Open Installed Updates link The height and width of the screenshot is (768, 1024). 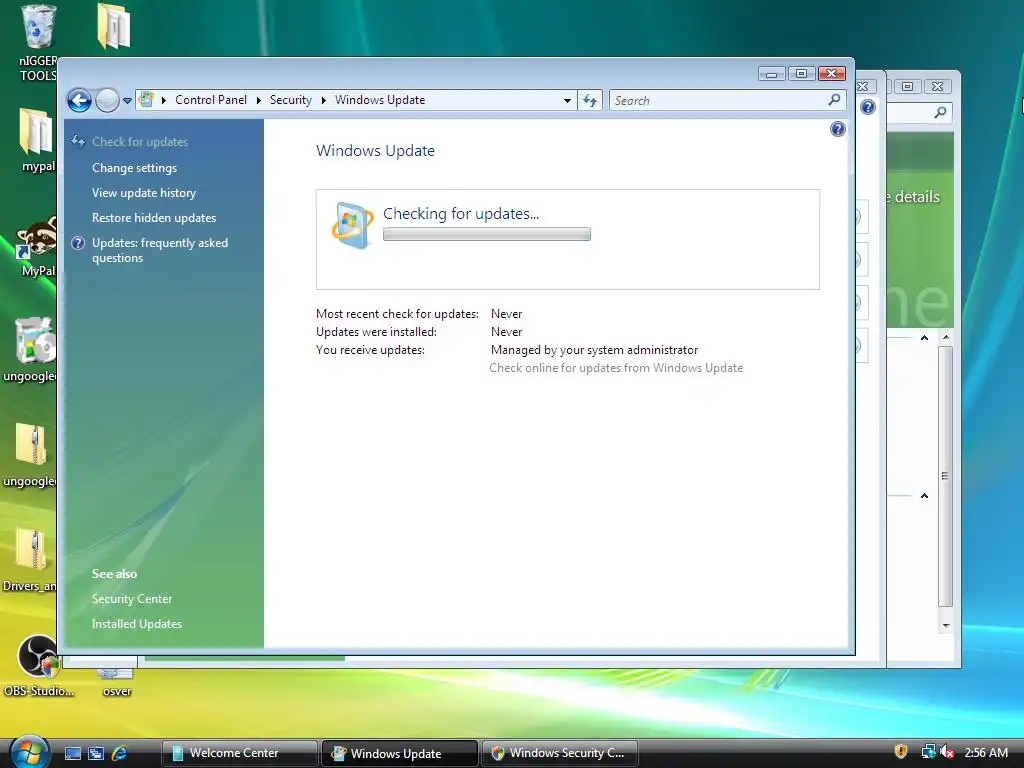pyautogui.click(x=136, y=624)
